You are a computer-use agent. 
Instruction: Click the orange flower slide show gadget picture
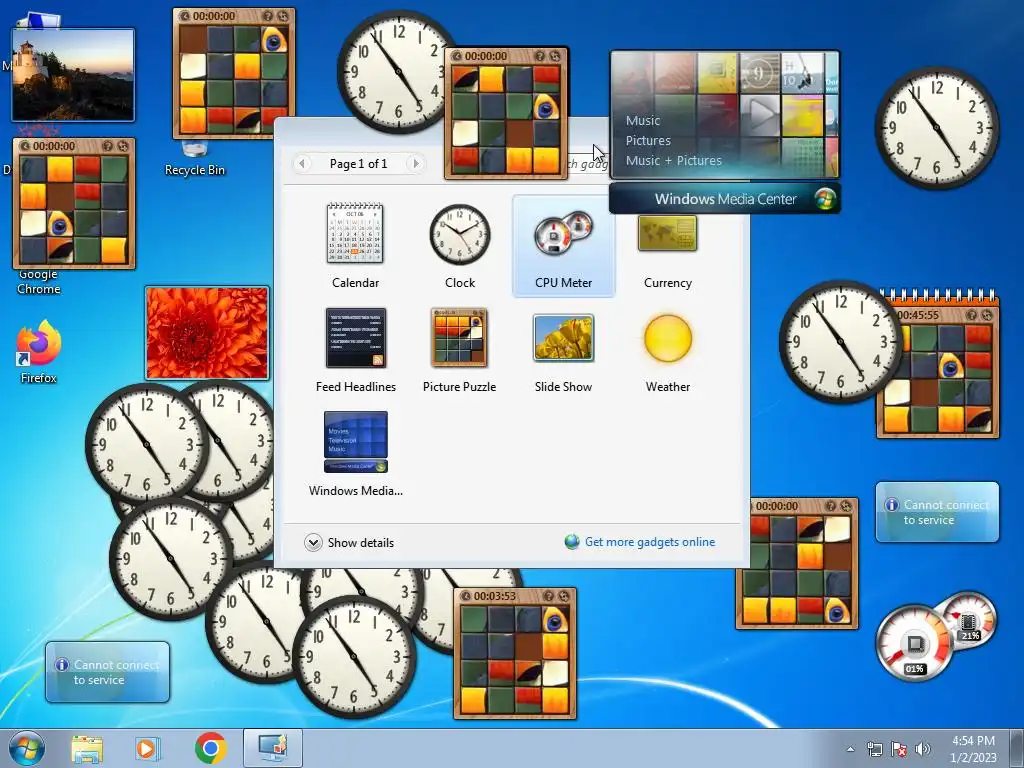[x=207, y=332]
